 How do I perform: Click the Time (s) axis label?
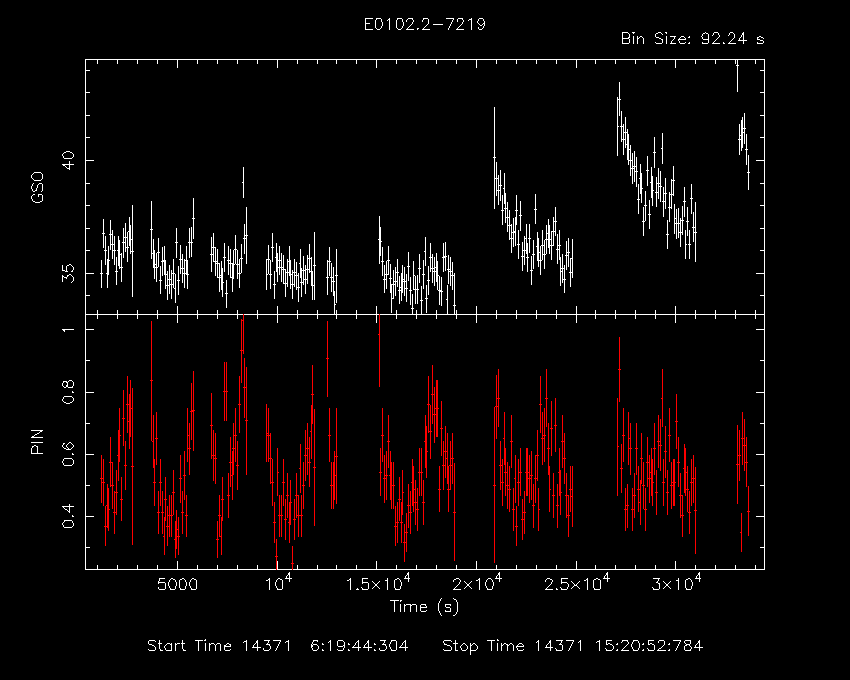(x=424, y=606)
